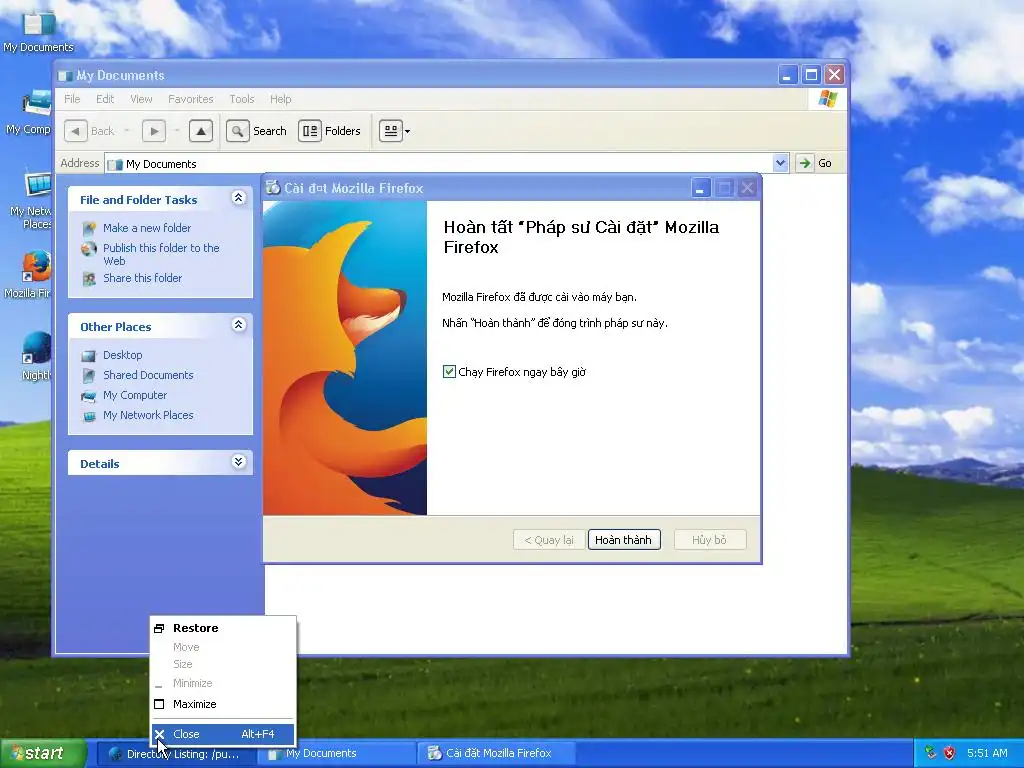1024x768 pixels.
Task: Switch to My Documents taskbar button
Action: pyautogui.click(x=335, y=754)
